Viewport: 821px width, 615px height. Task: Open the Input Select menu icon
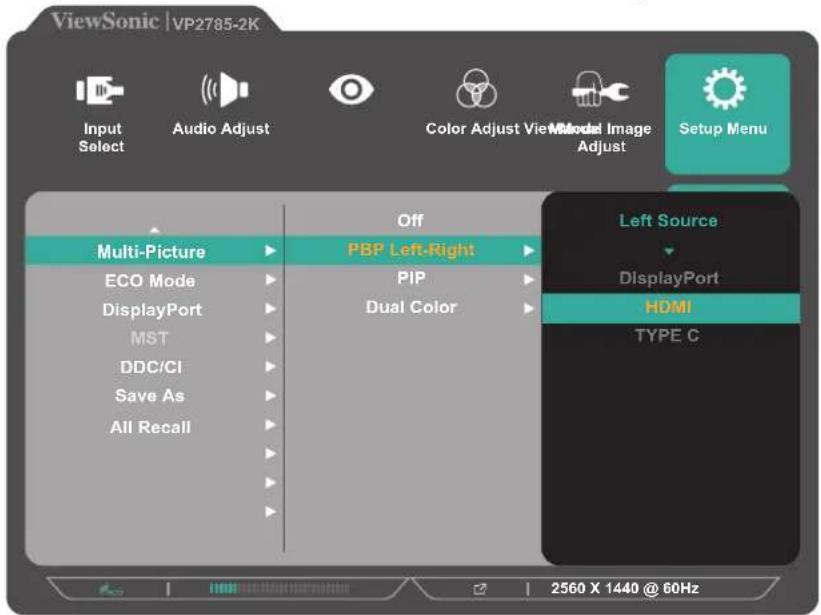tap(100, 90)
